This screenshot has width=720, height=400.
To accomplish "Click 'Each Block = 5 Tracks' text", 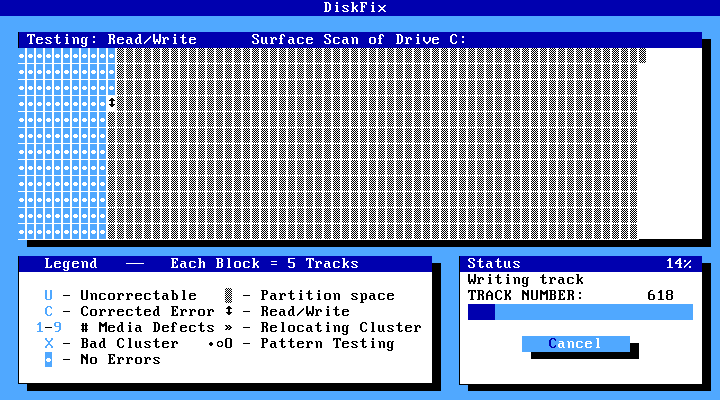I will coord(264,264).
